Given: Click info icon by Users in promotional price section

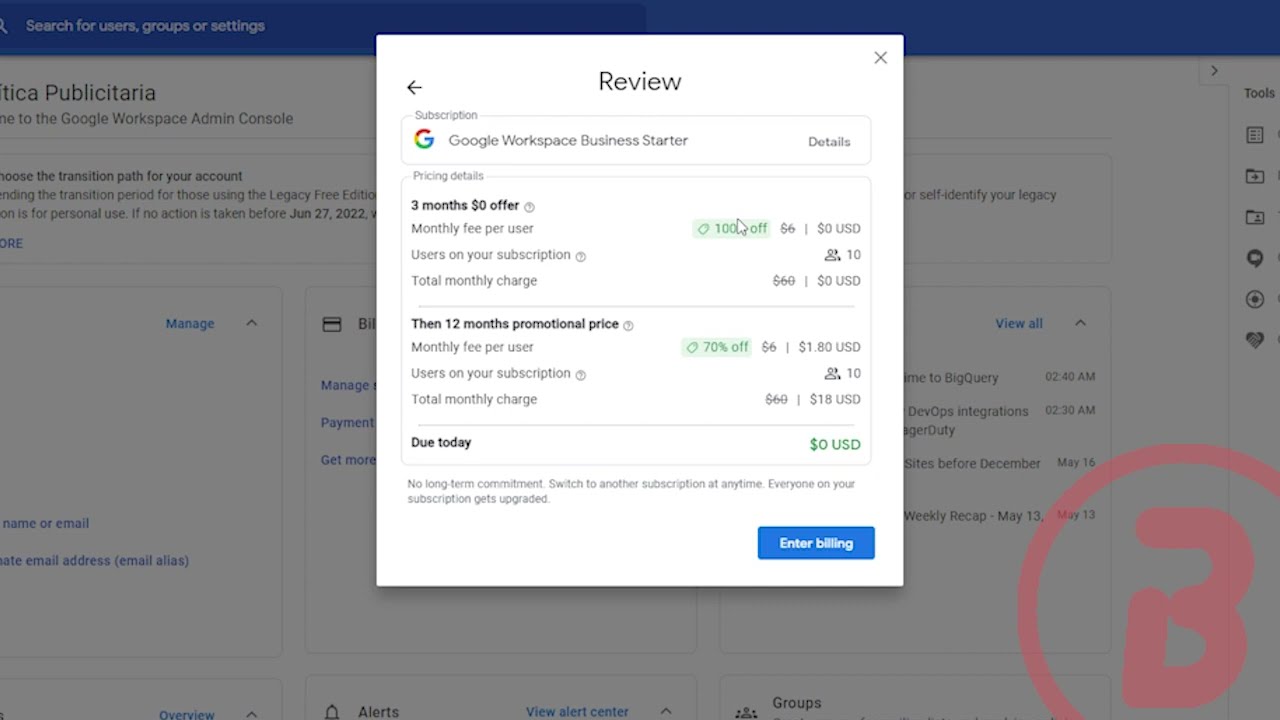Looking at the screenshot, I should pyautogui.click(x=581, y=375).
